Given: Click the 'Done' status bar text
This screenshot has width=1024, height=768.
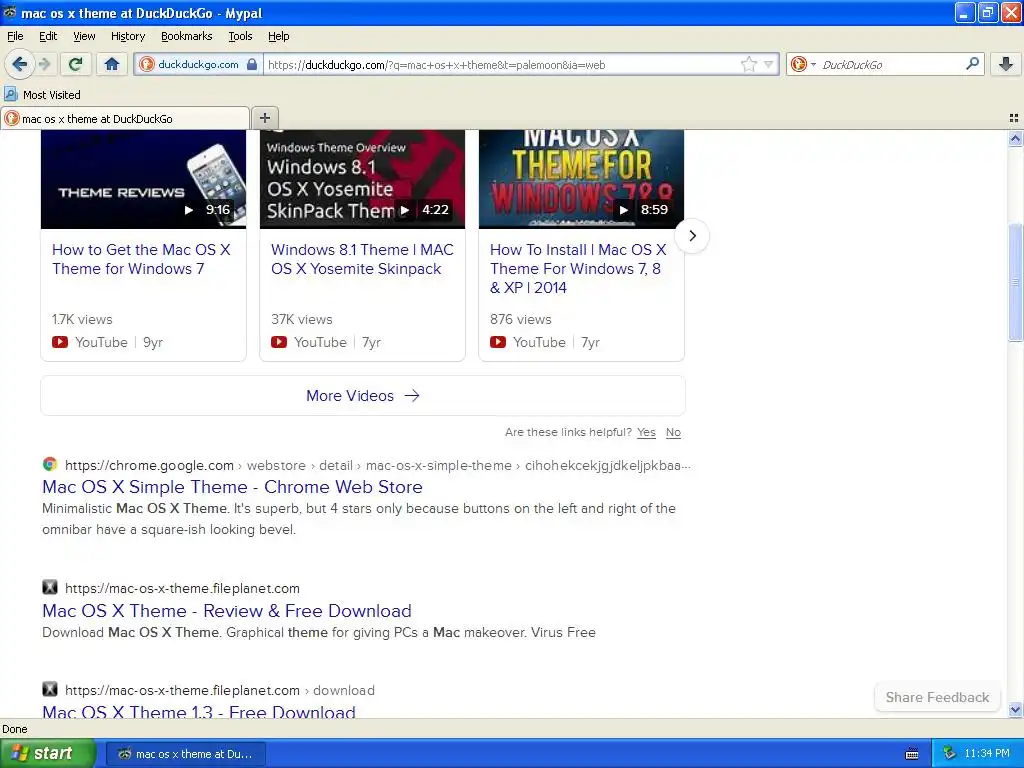Looking at the screenshot, I should 15,729.
